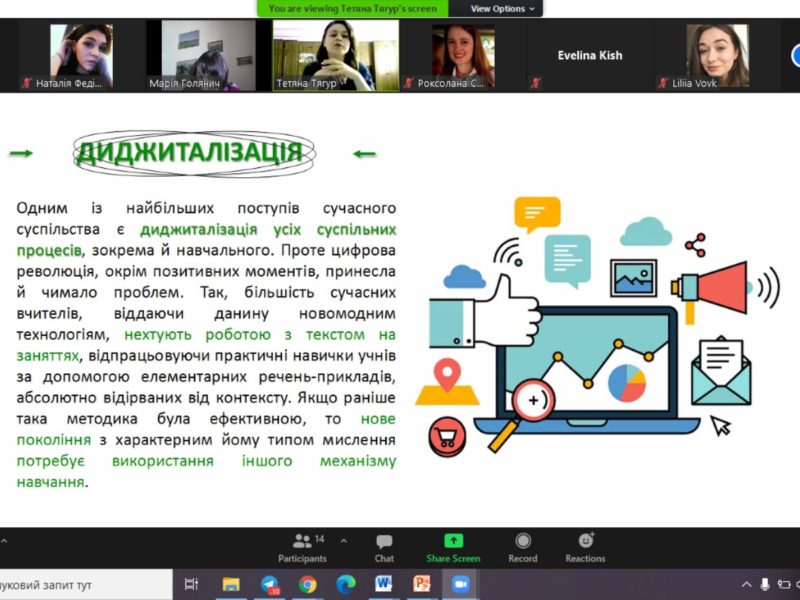Open the Chat panel
The width and height of the screenshot is (800, 600).
(384, 546)
